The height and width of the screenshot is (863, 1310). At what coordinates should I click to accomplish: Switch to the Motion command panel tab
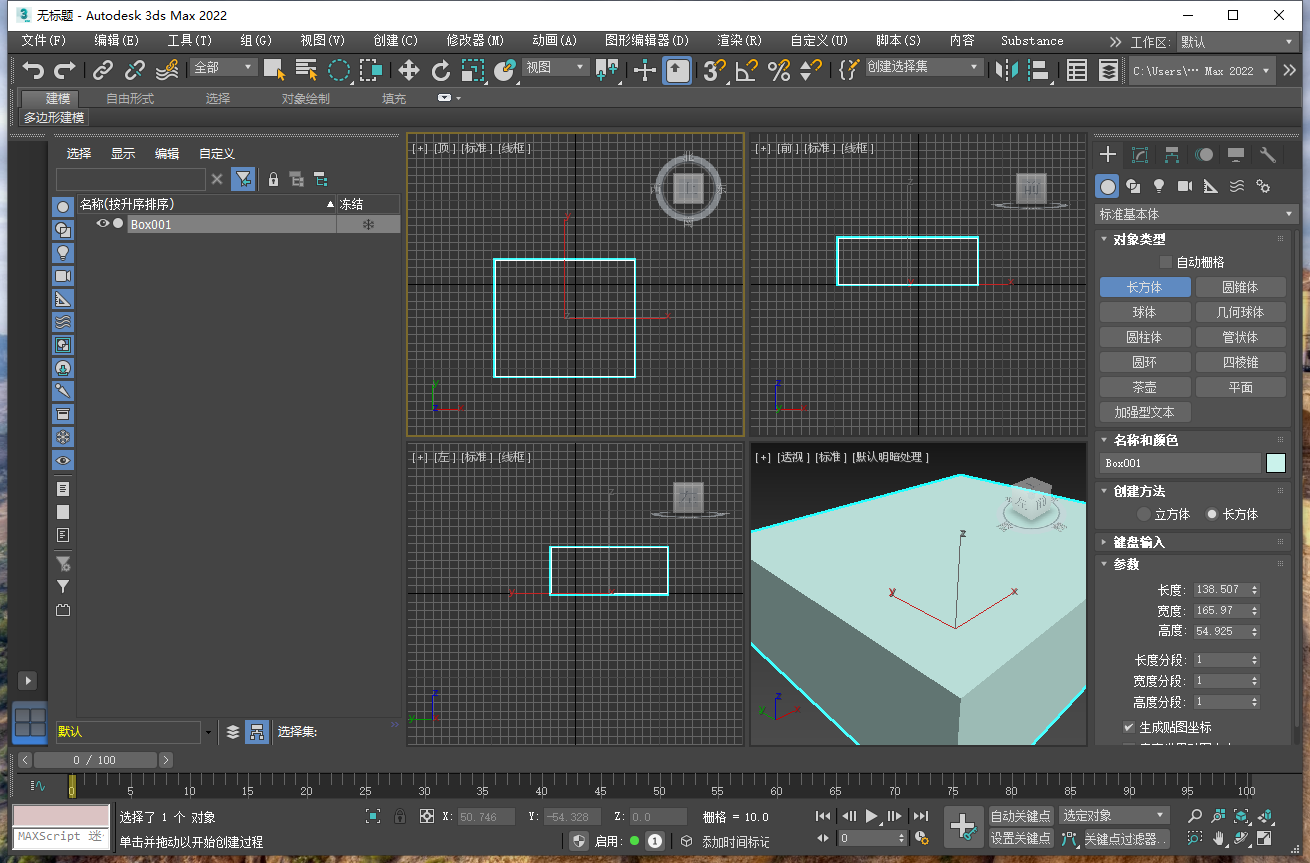pos(1204,155)
